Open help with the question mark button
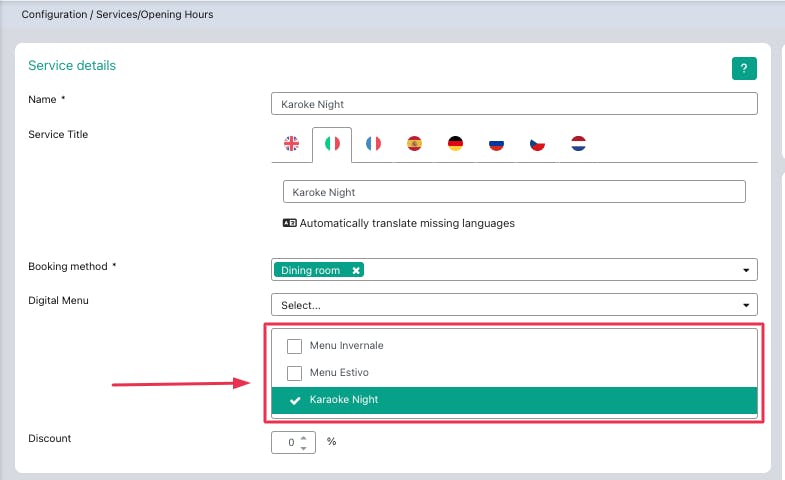The image size is (785, 480). click(x=744, y=68)
